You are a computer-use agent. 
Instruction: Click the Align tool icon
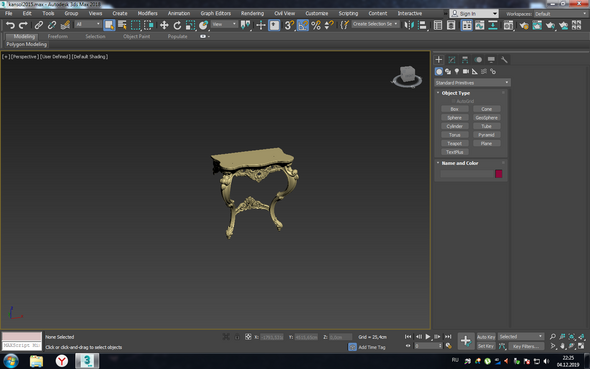pyautogui.click(x=423, y=25)
